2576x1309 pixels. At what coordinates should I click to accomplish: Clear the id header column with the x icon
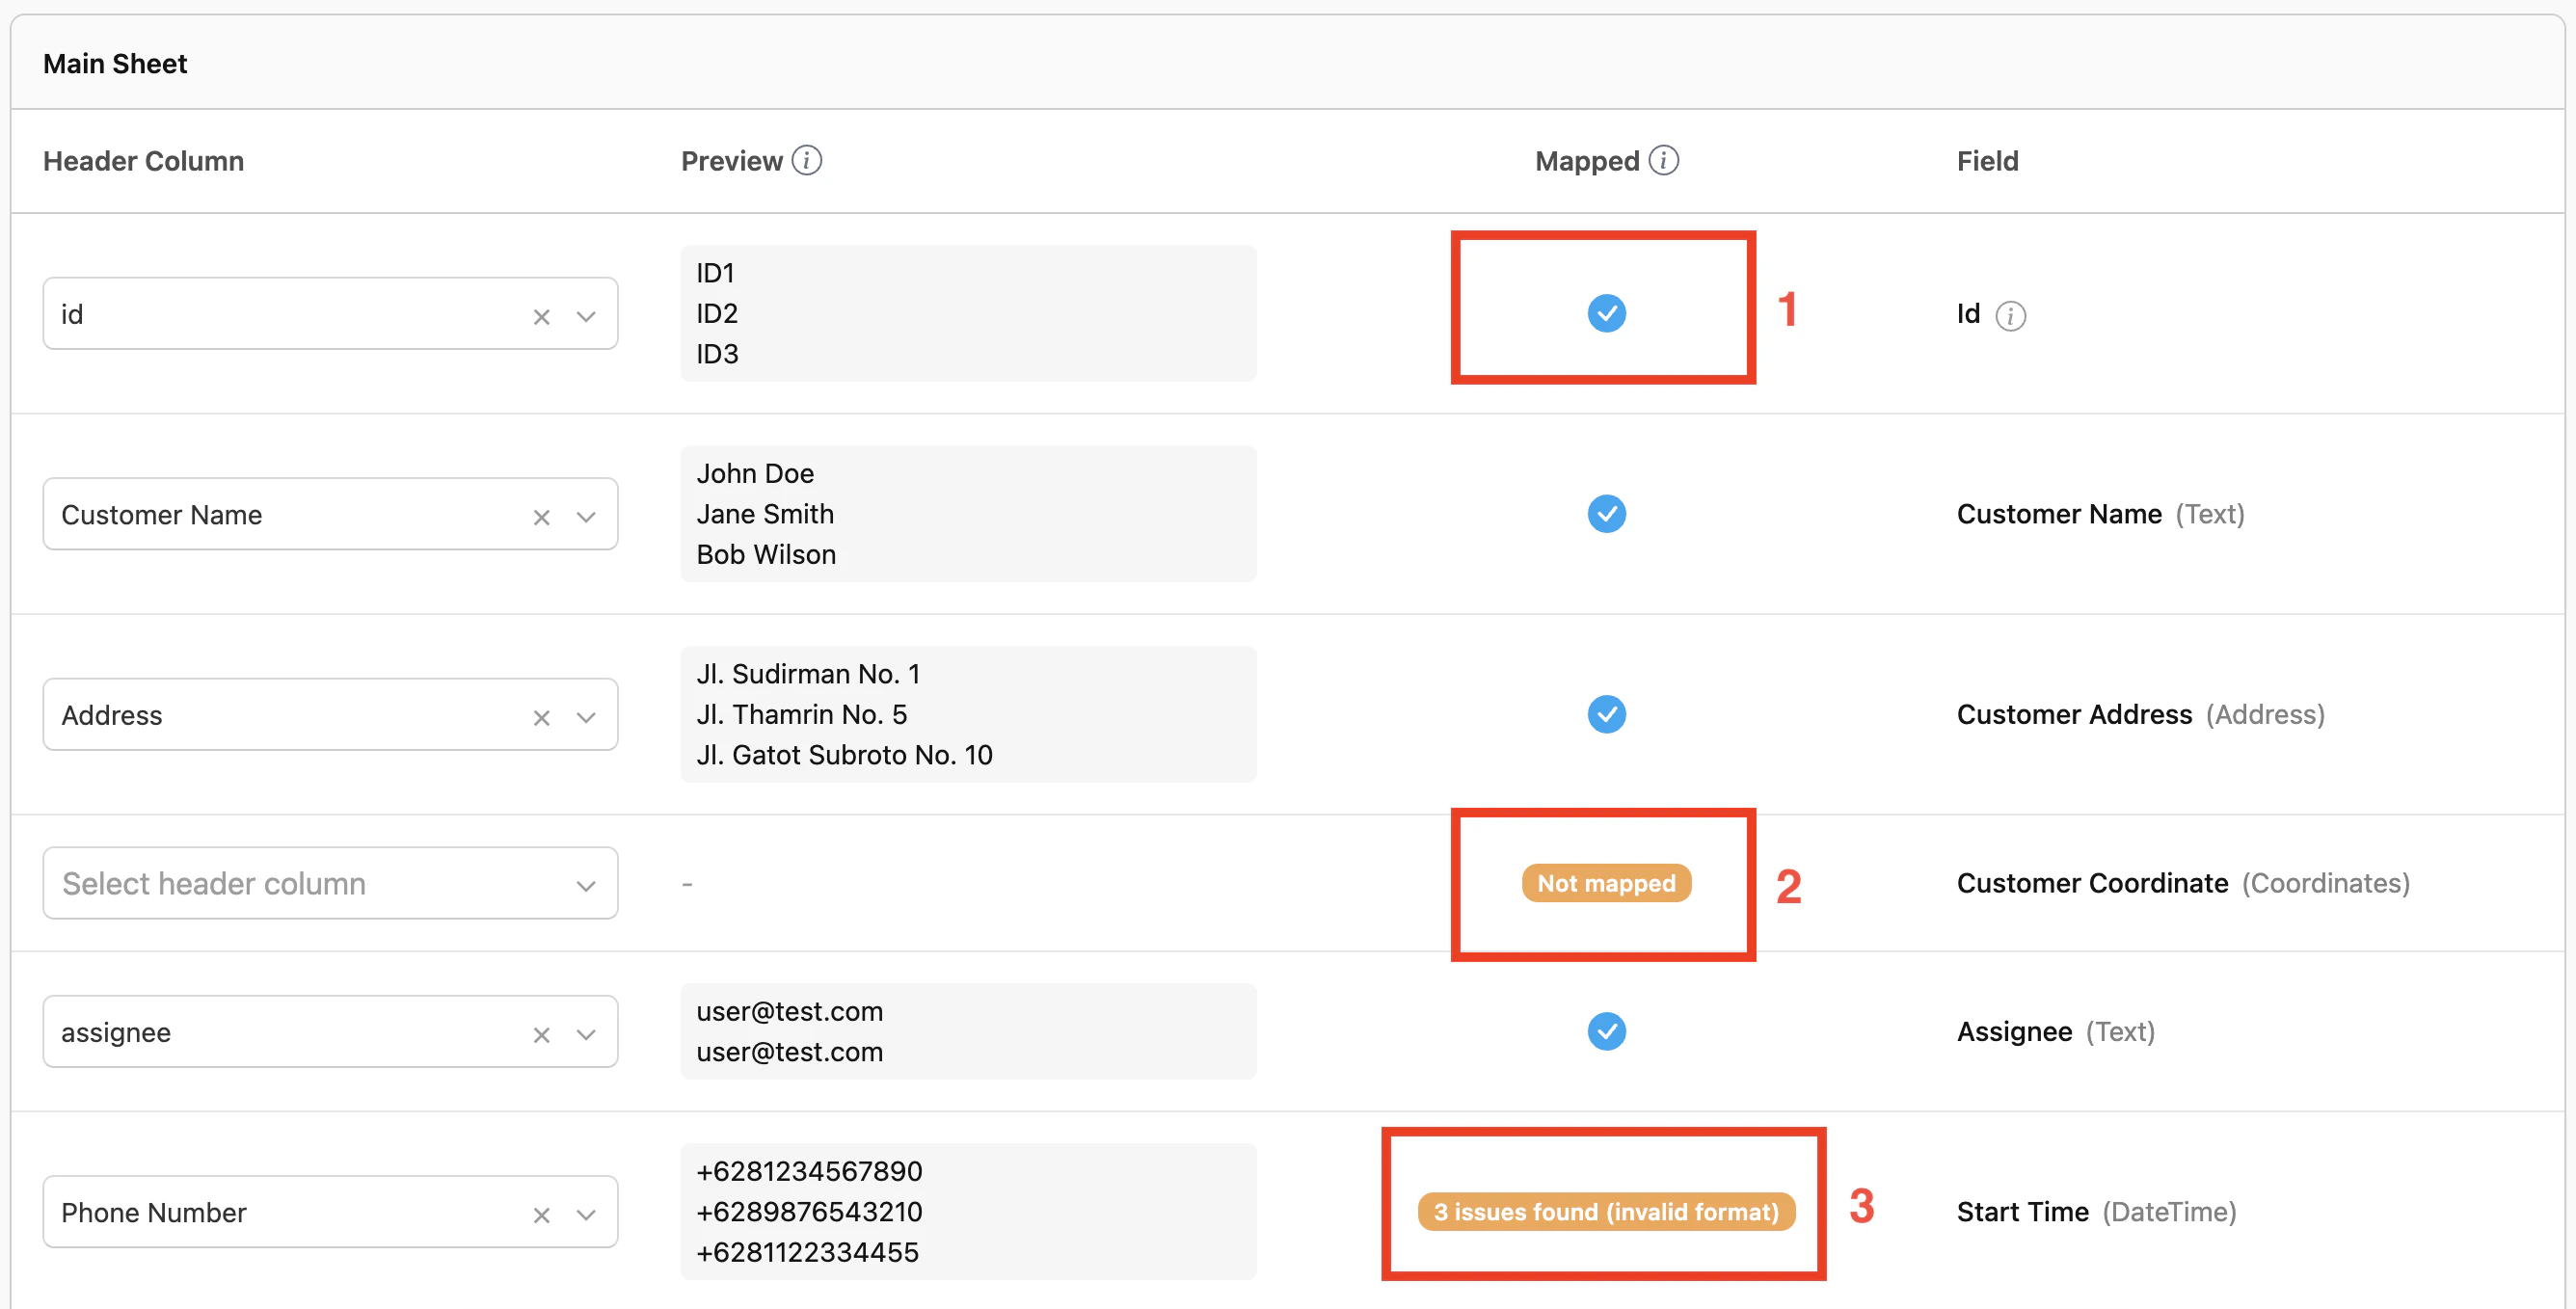(x=541, y=316)
